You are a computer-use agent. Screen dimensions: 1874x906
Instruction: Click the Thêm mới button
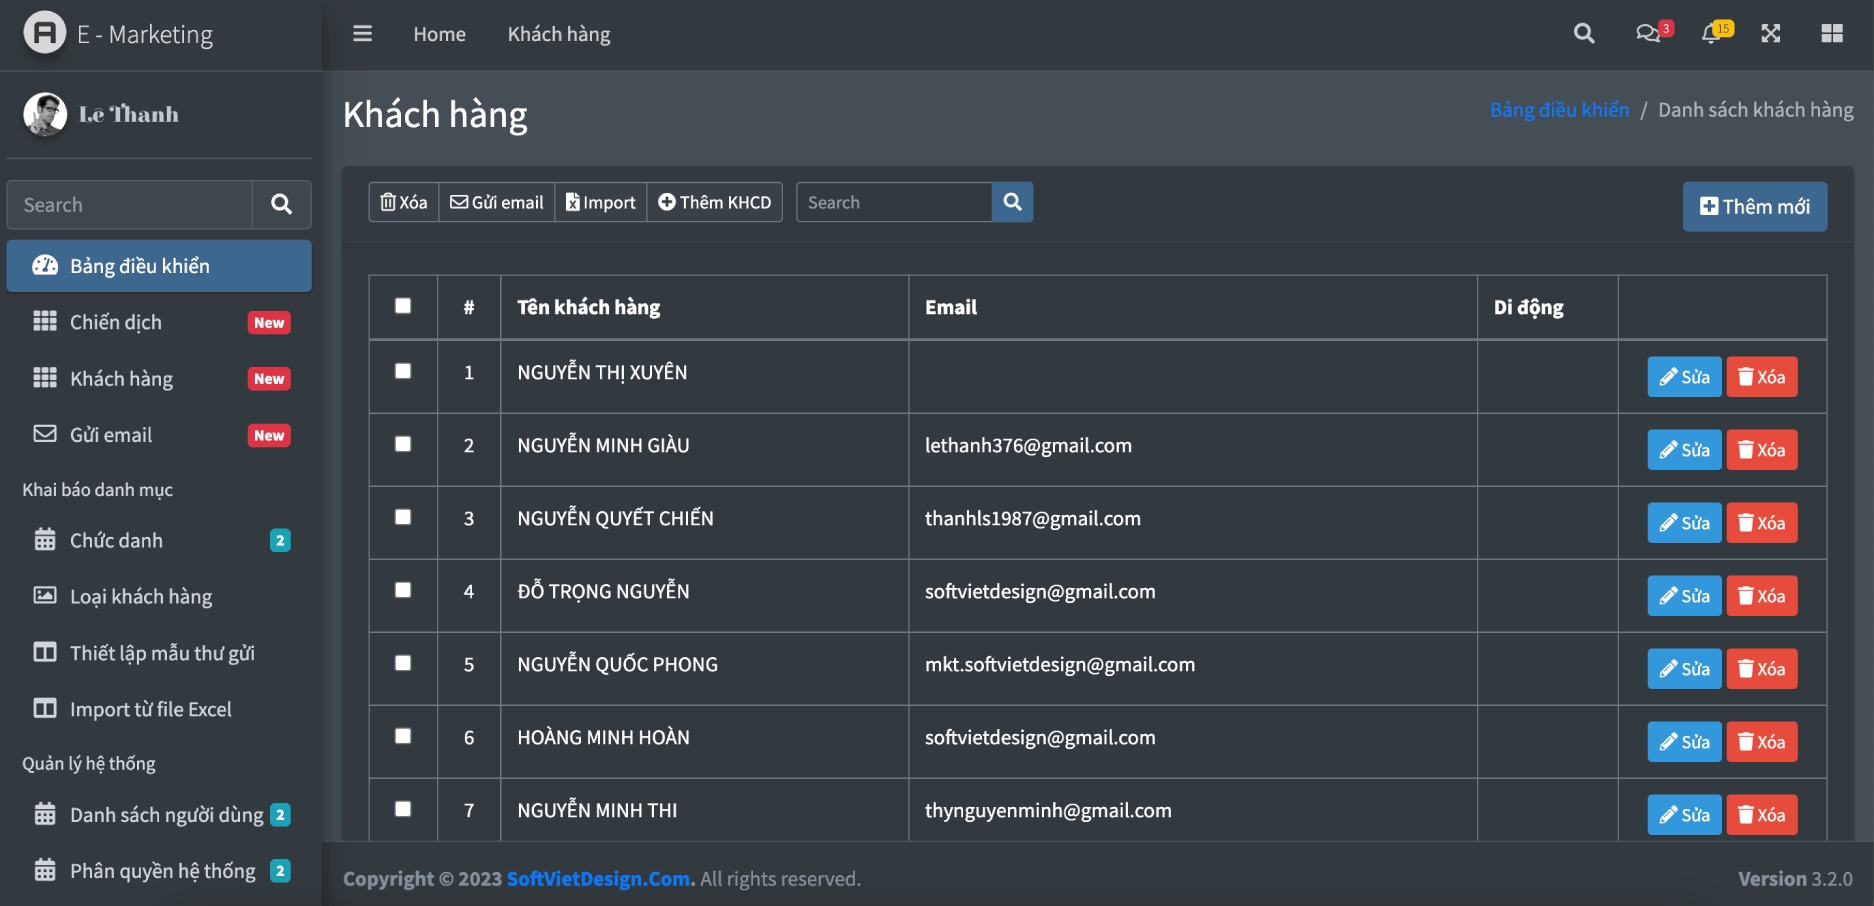1754,207
